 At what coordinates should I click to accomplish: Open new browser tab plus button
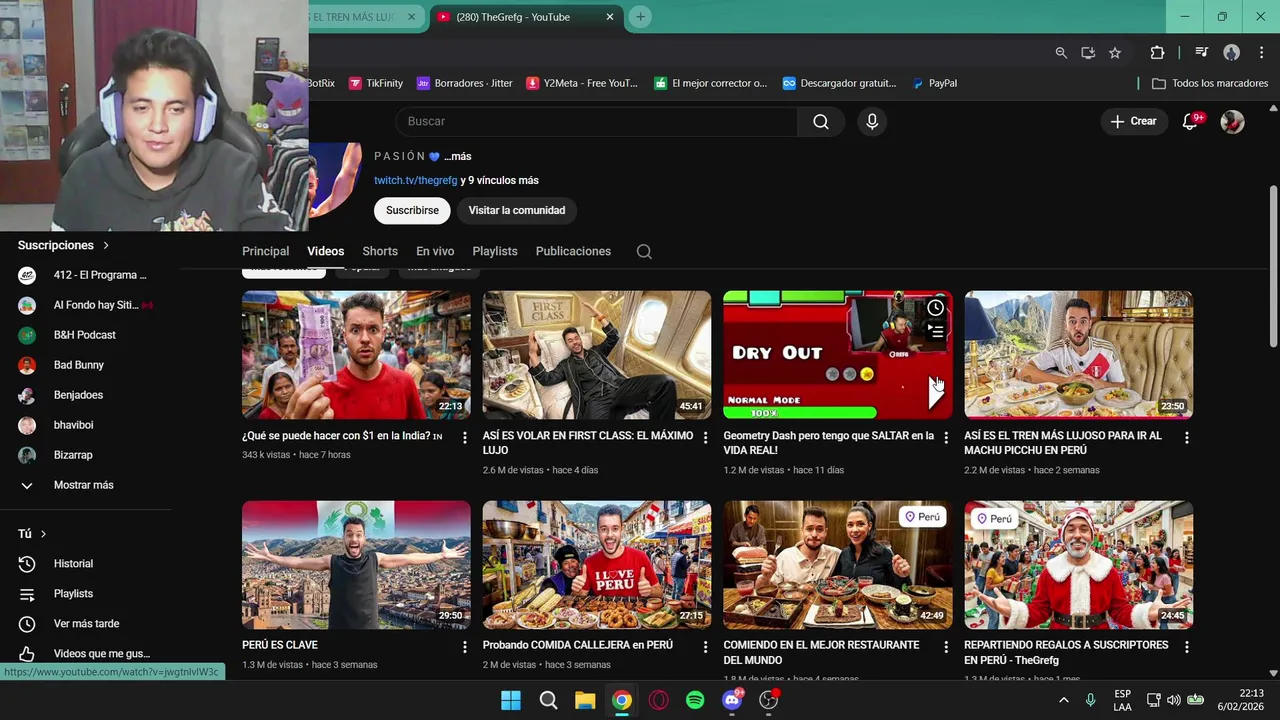640,17
